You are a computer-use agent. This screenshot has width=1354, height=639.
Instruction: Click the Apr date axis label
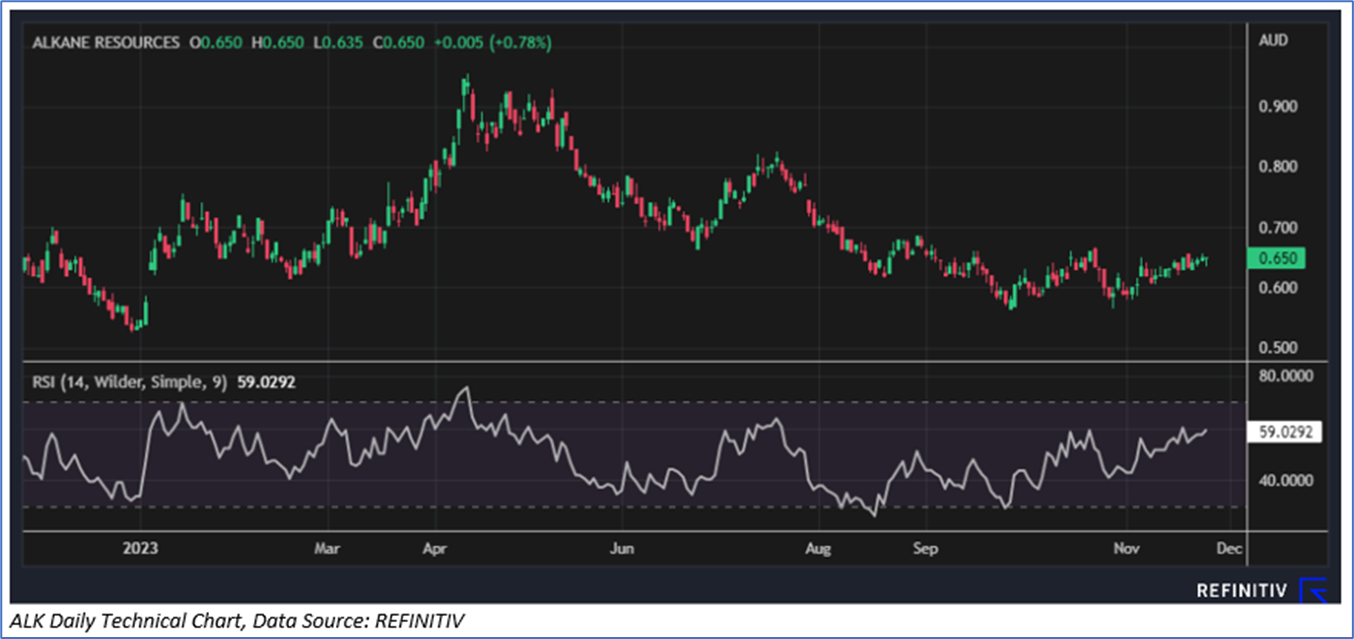click(x=434, y=549)
